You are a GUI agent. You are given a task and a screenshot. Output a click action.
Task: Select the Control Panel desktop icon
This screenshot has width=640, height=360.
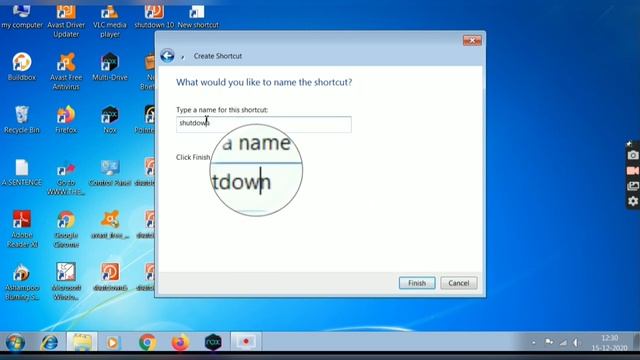pos(110,172)
